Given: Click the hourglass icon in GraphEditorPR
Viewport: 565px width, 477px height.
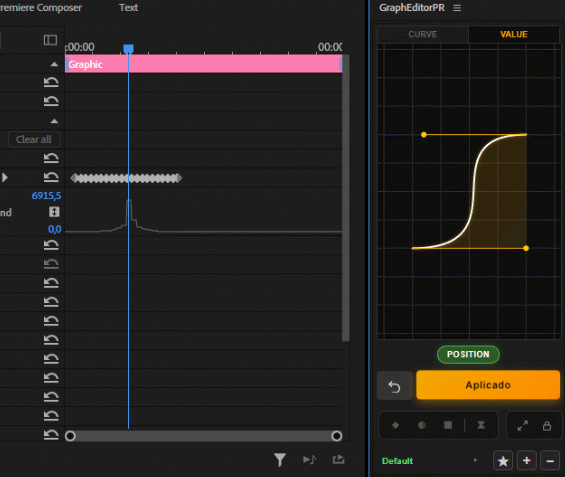Looking at the screenshot, I should point(481,425).
